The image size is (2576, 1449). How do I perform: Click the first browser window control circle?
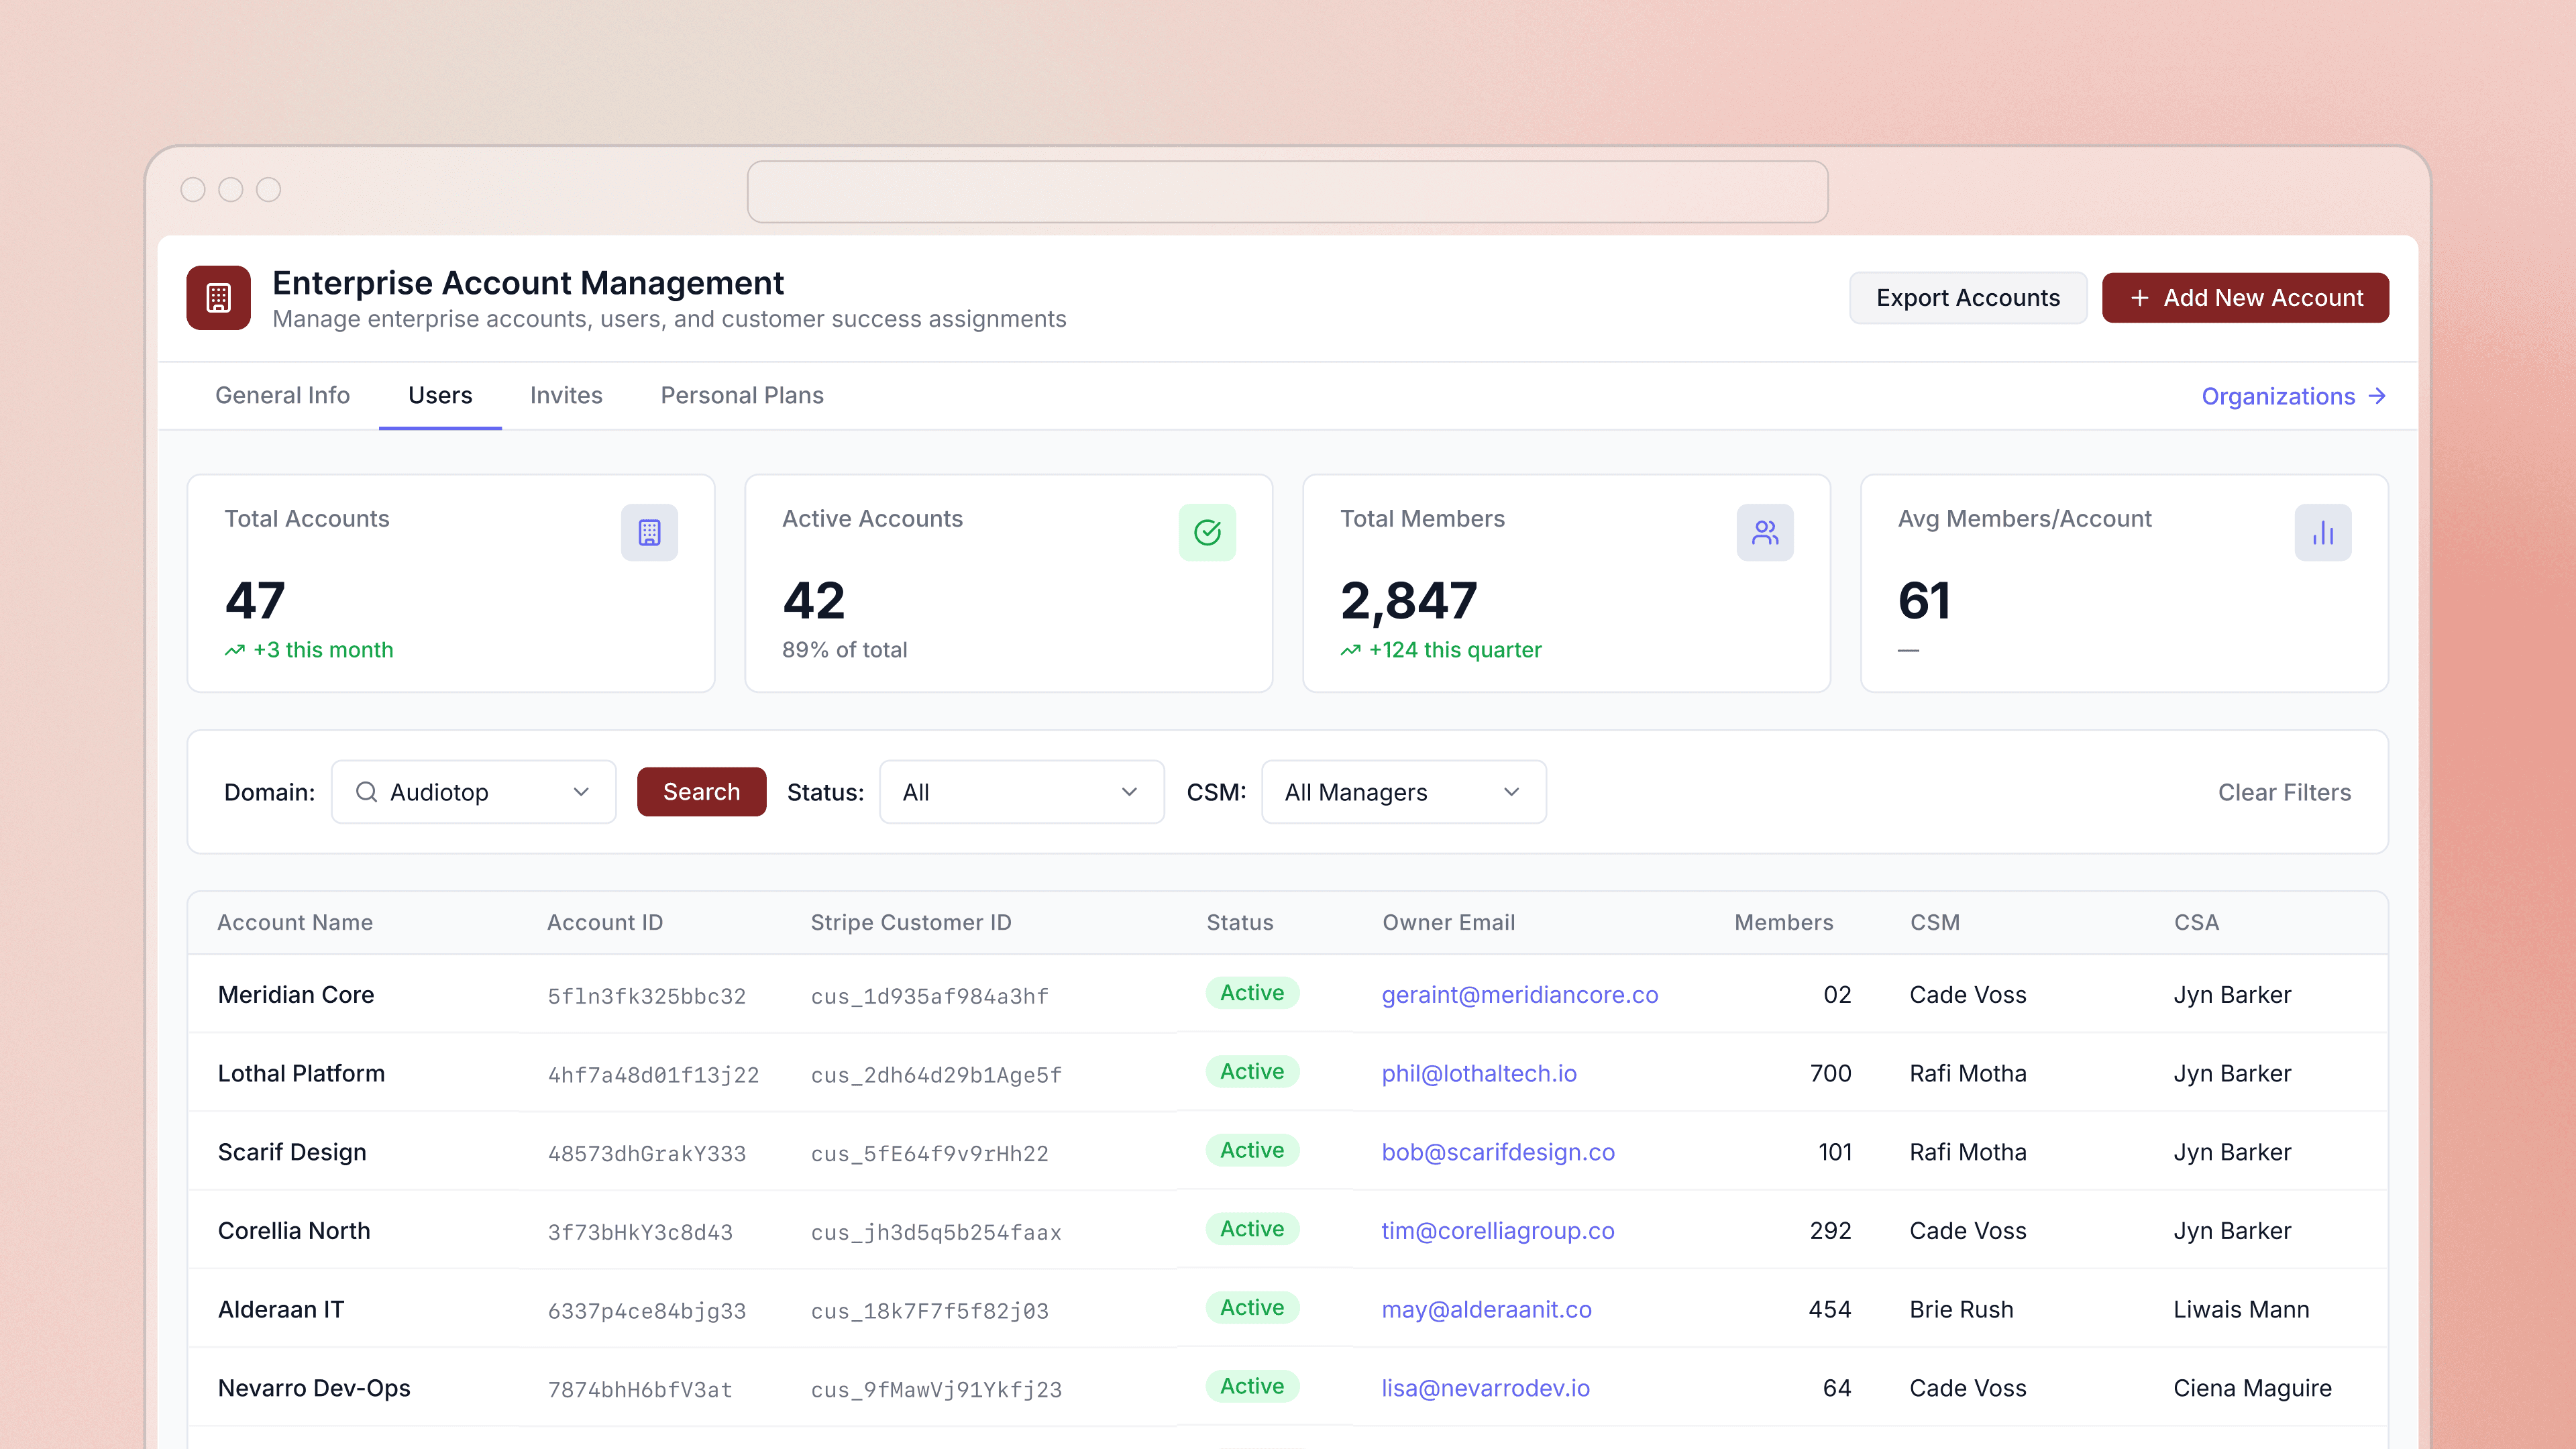(x=193, y=189)
